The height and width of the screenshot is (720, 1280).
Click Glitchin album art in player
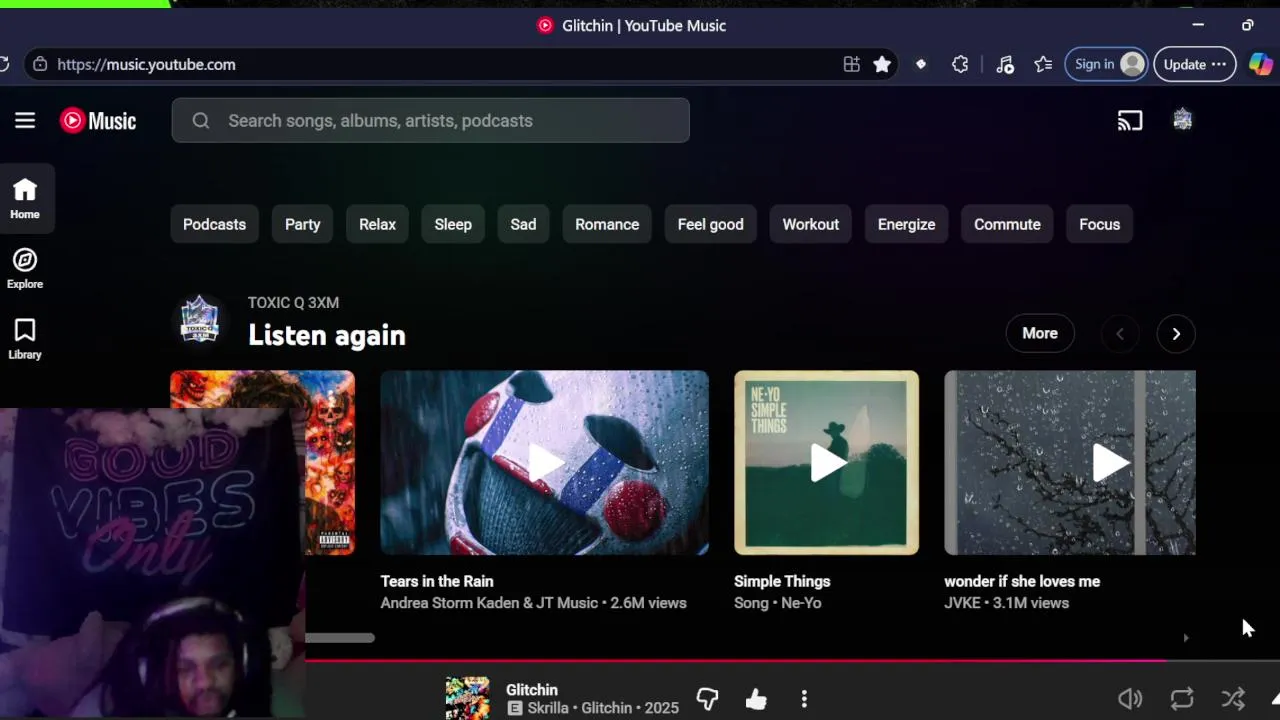coord(467,698)
